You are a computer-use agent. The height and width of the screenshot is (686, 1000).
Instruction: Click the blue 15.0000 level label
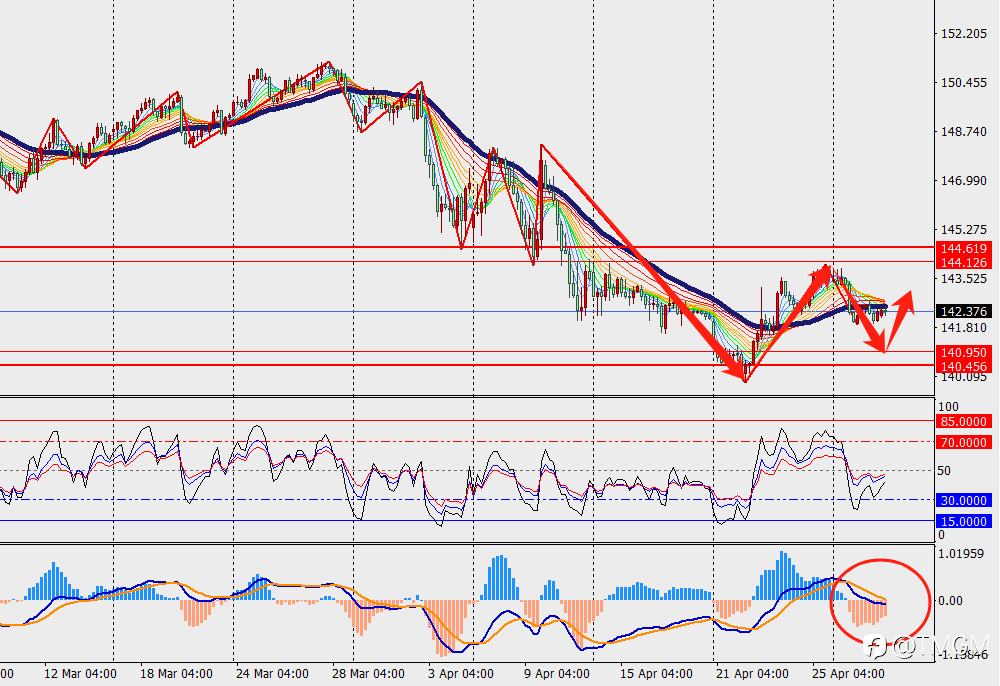click(x=964, y=522)
